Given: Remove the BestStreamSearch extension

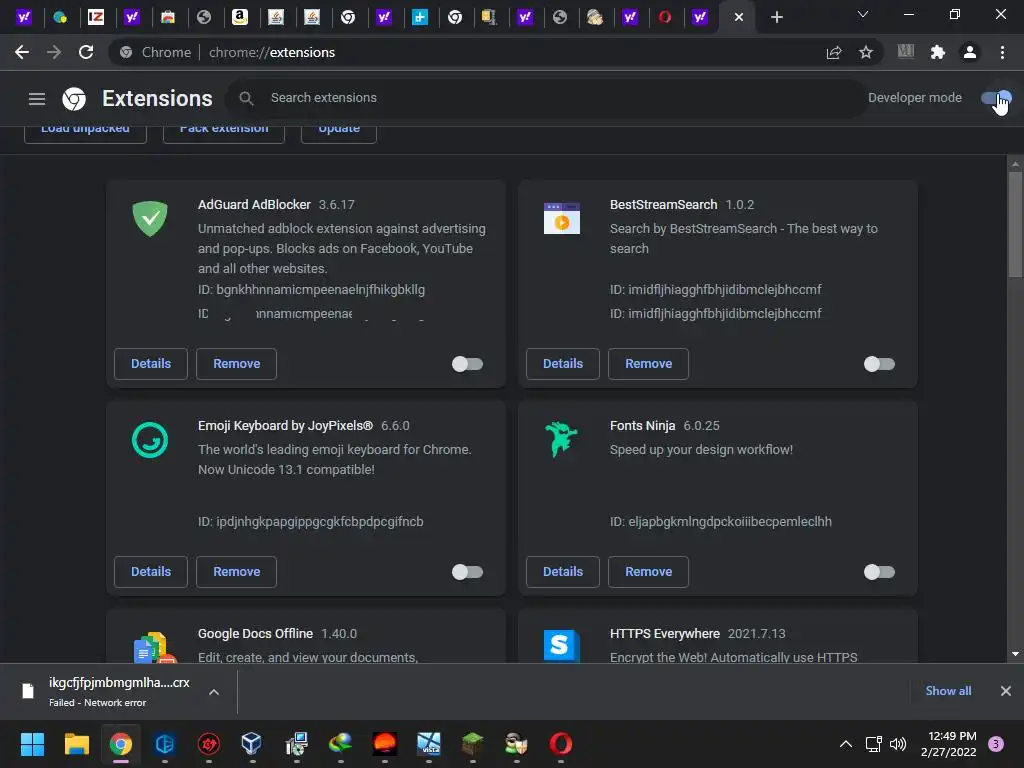Looking at the screenshot, I should click(648, 364).
